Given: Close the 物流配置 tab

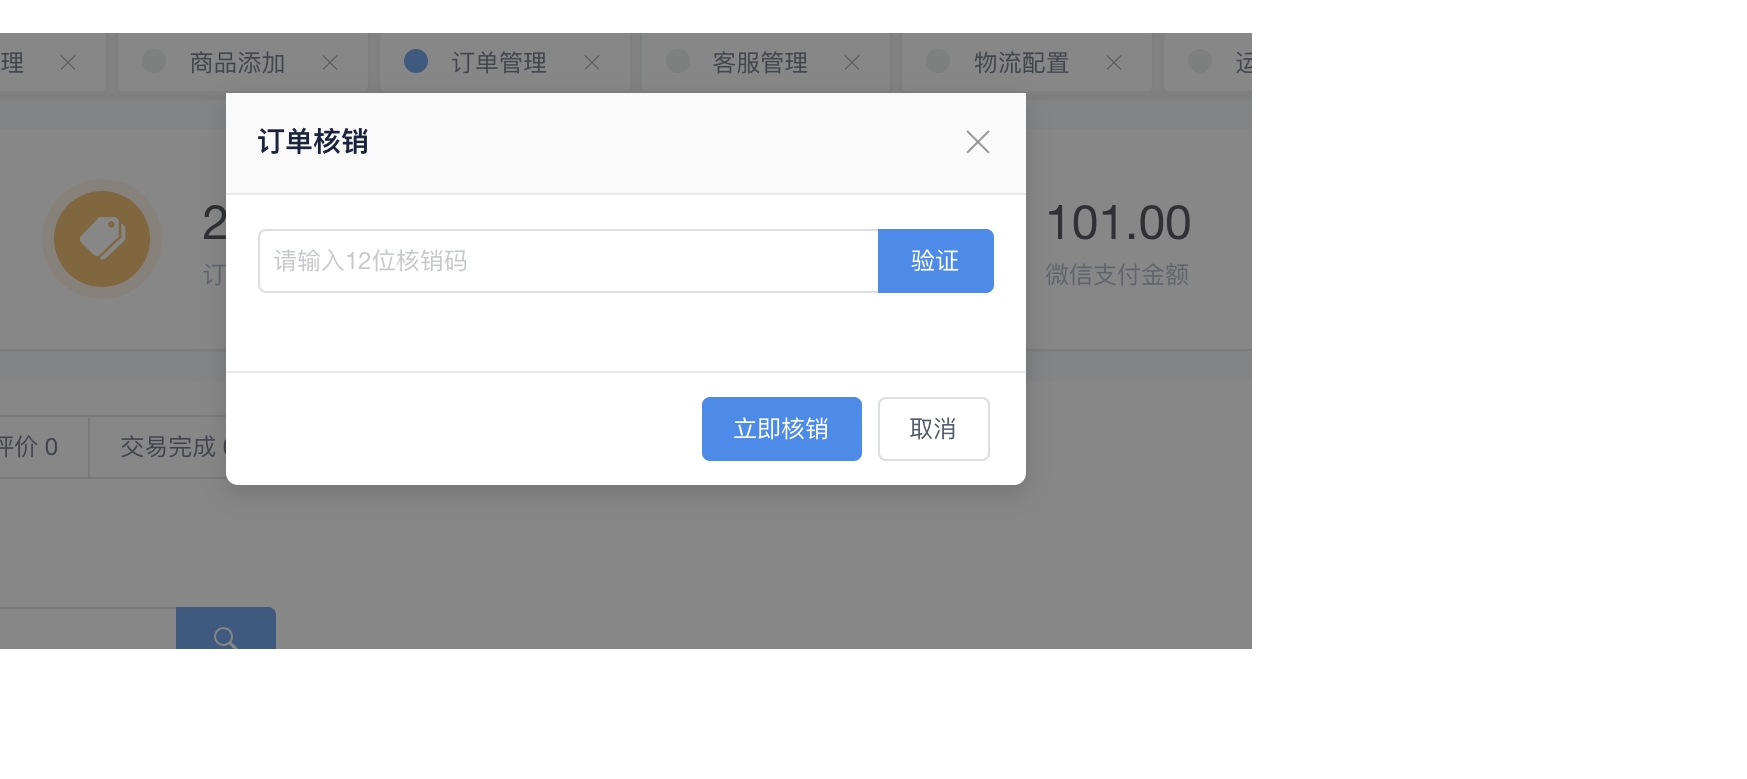Looking at the screenshot, I should click(x=1114, y=63).
